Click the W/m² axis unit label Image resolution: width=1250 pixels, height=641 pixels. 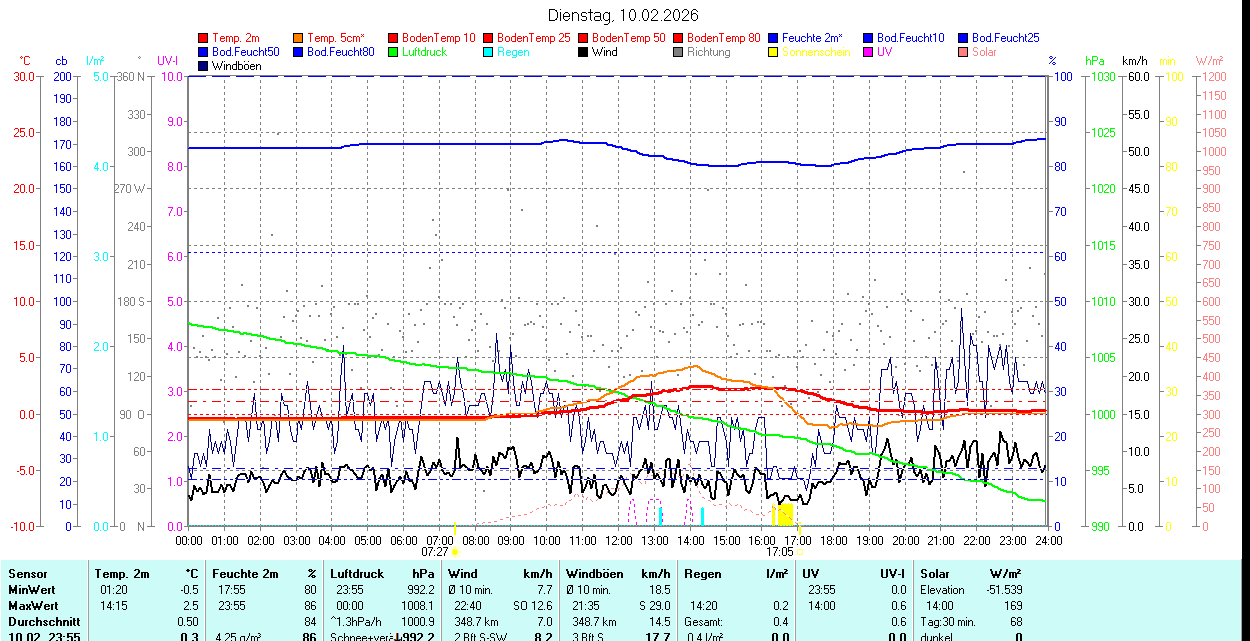coord(1210,61)
